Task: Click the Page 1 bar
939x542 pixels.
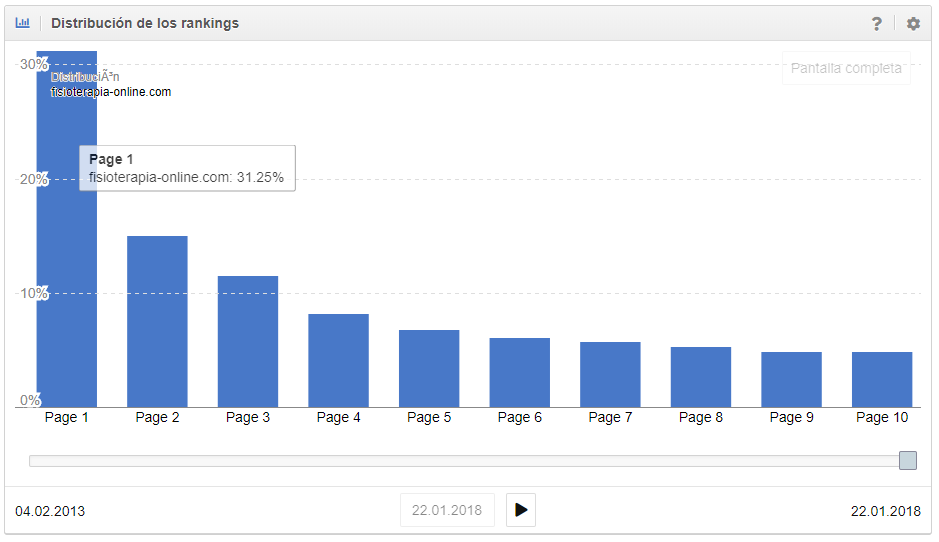Action: (67, 300)
